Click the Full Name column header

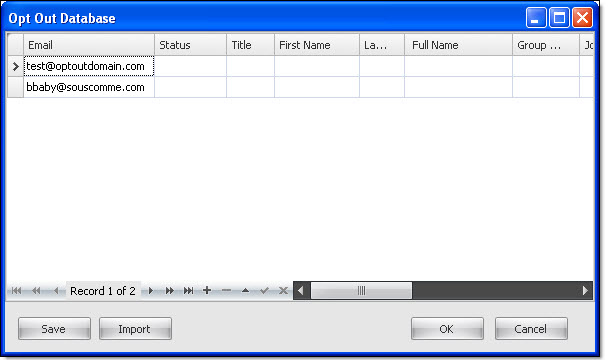tap(458, 45)
